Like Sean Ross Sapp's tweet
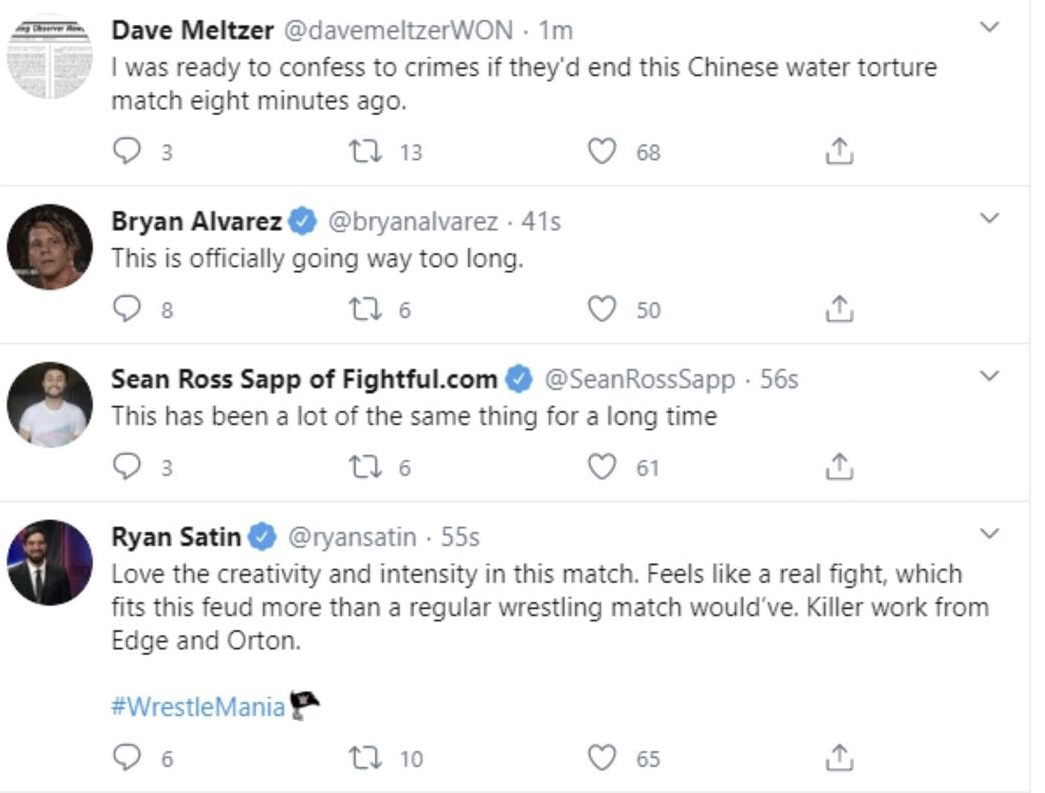 601,467
